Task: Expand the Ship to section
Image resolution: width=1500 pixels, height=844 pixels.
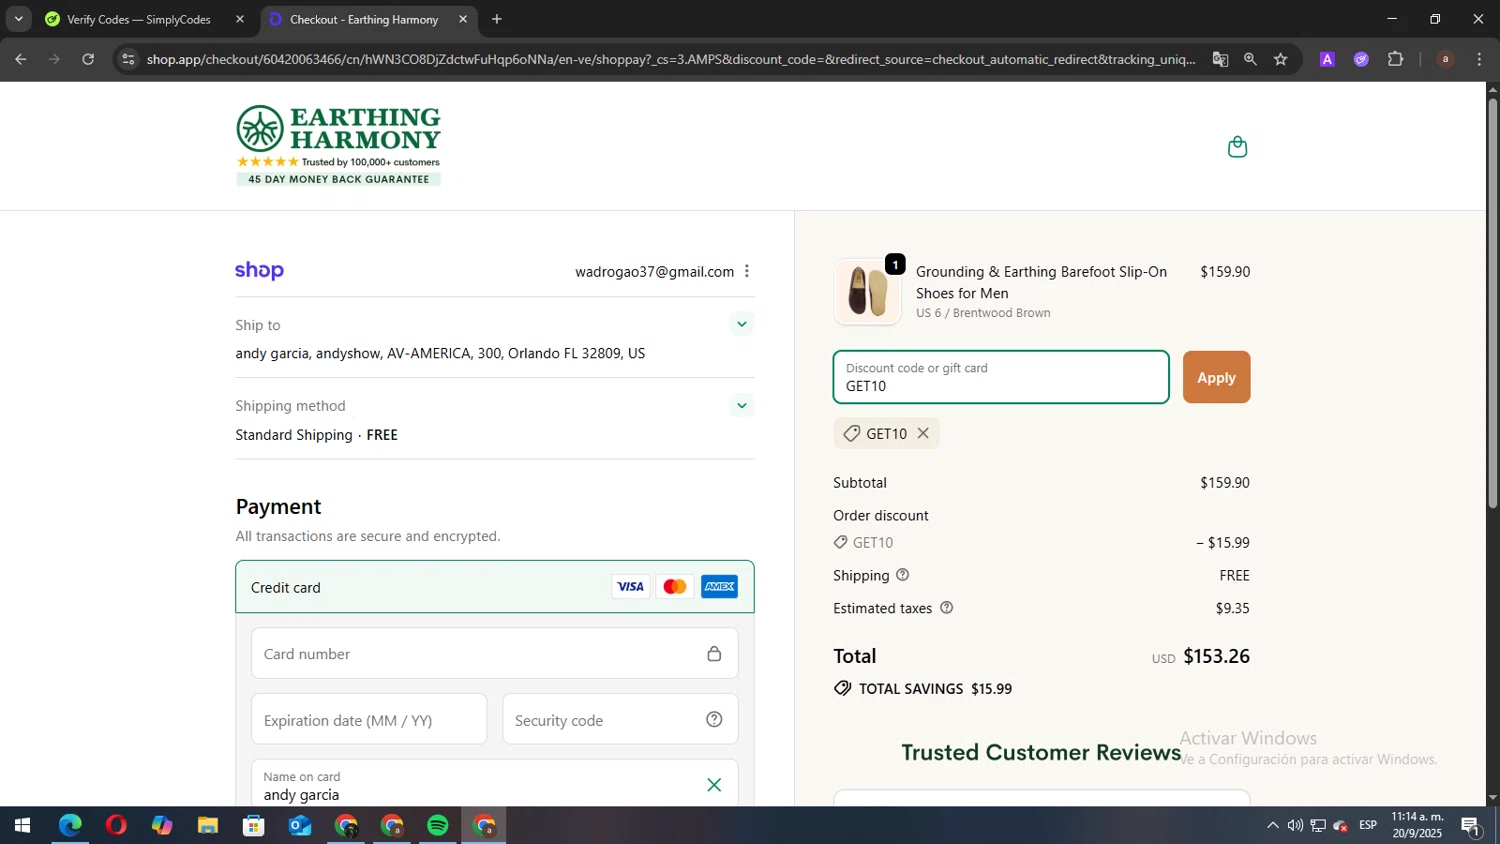Action: click(x=741, y=324)
